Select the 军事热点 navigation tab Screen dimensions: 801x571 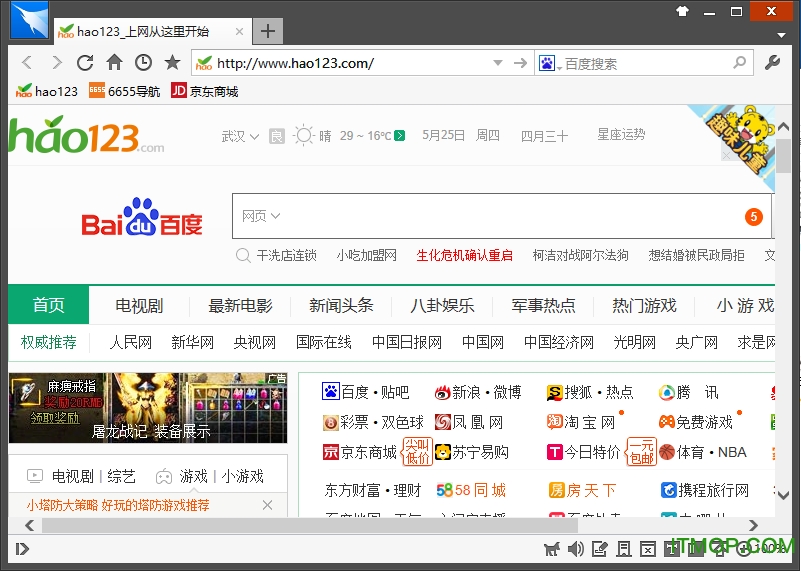coord(544,305)
